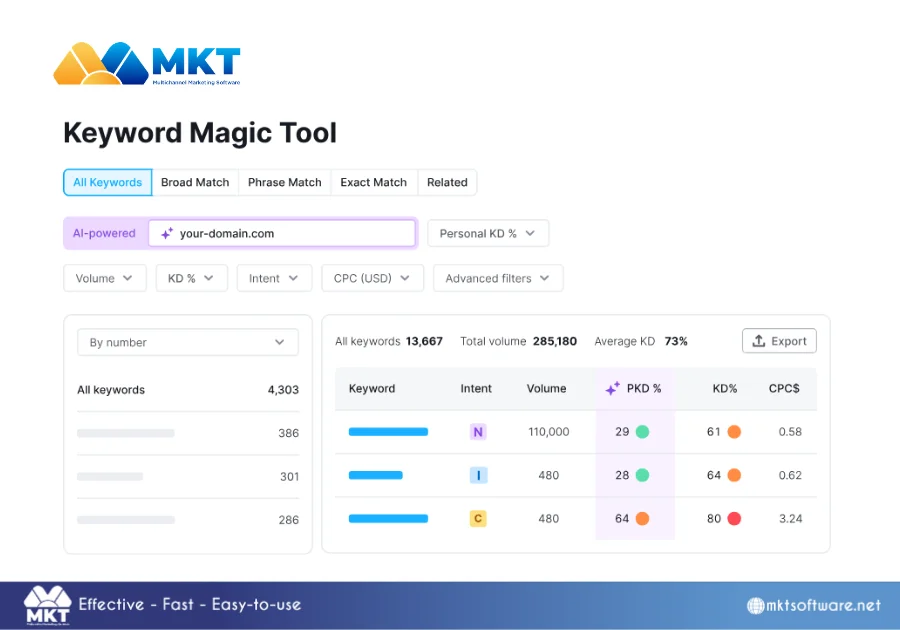Open the KD % filter dropdown
900x630 pixels.
(x=192, y=278)
